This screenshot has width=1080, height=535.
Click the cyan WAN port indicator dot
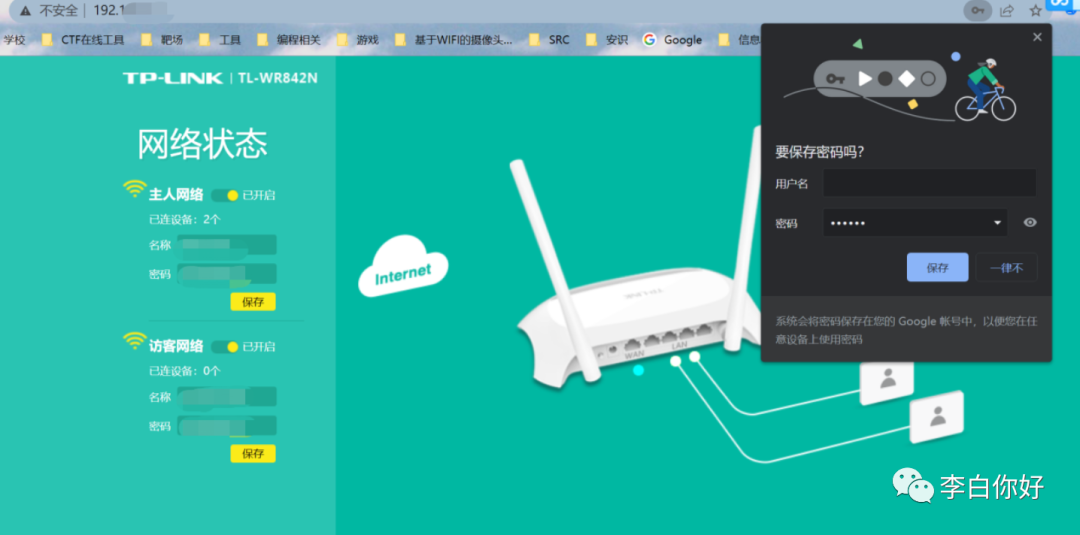(x=638, y=370)
